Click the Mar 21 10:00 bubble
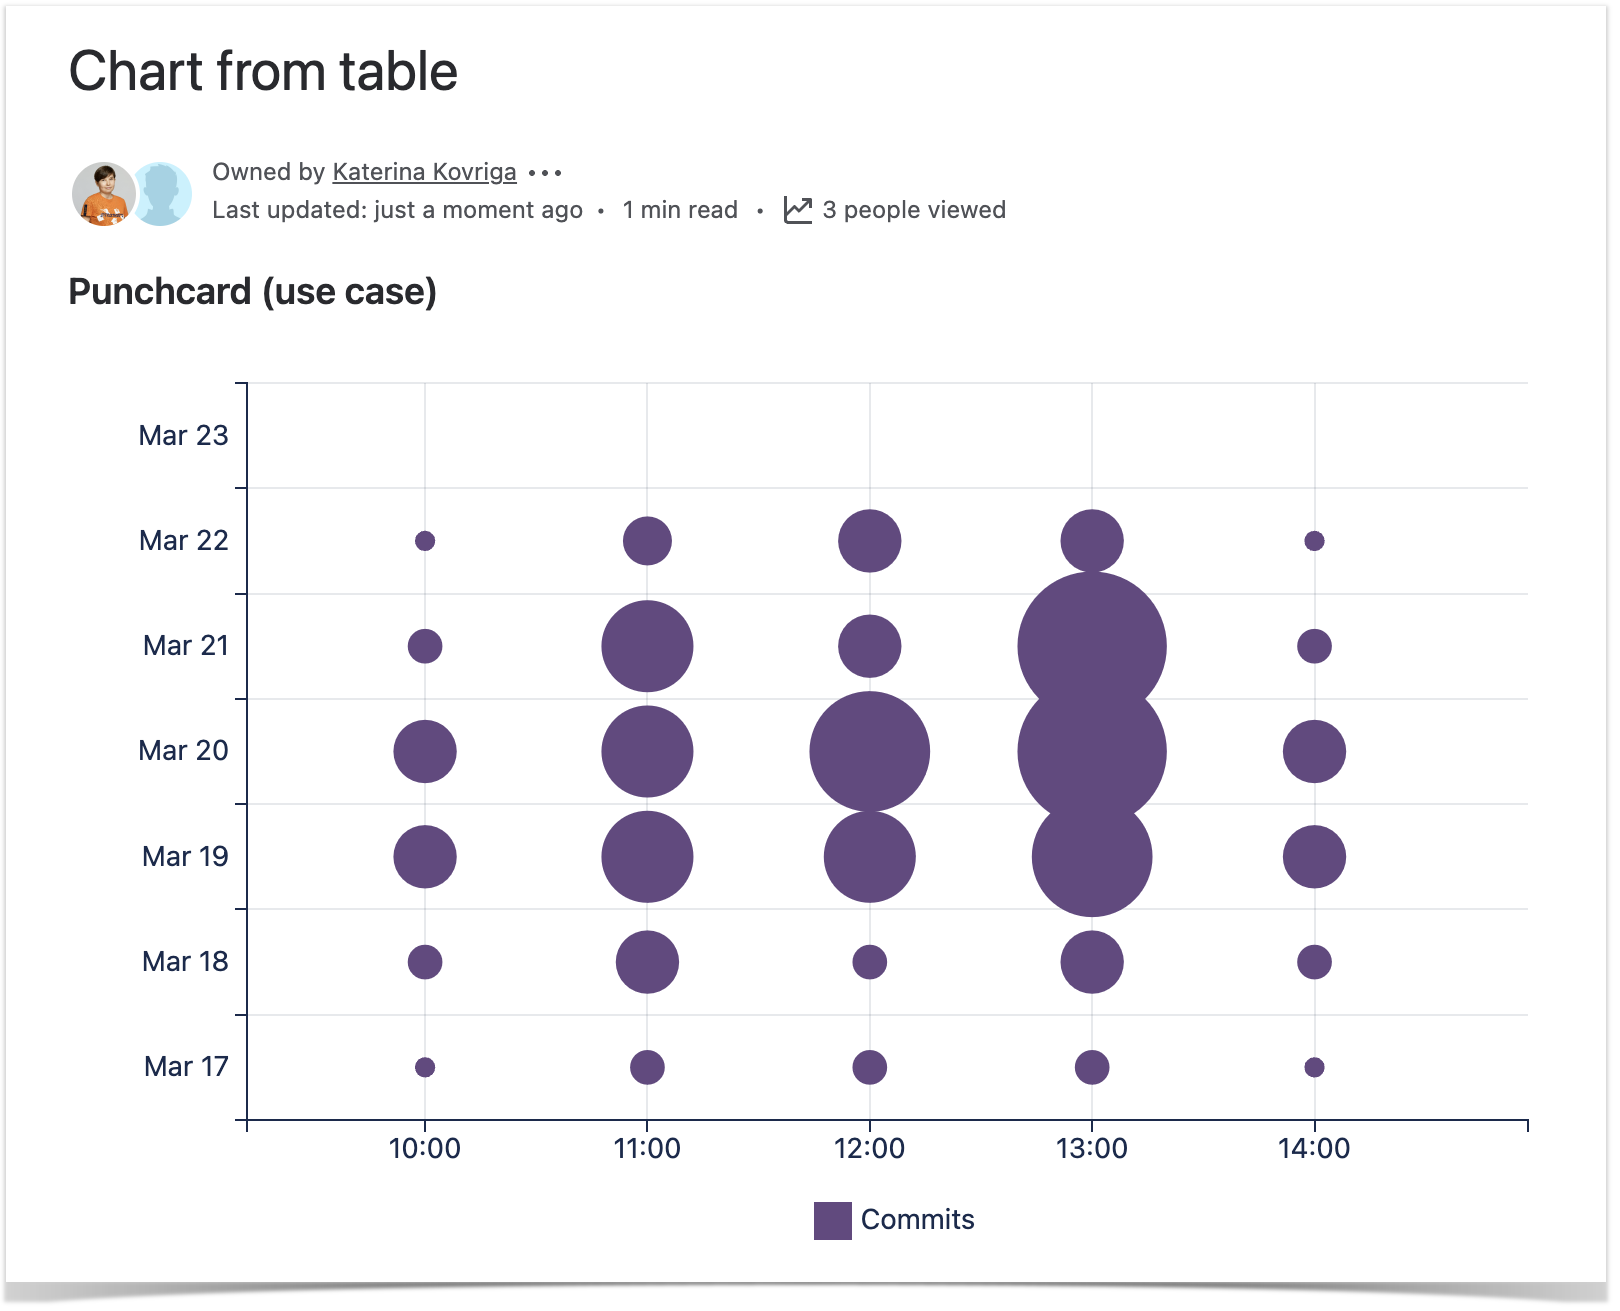Screen dimensions: 1620x1311 (x=425, y=646)
